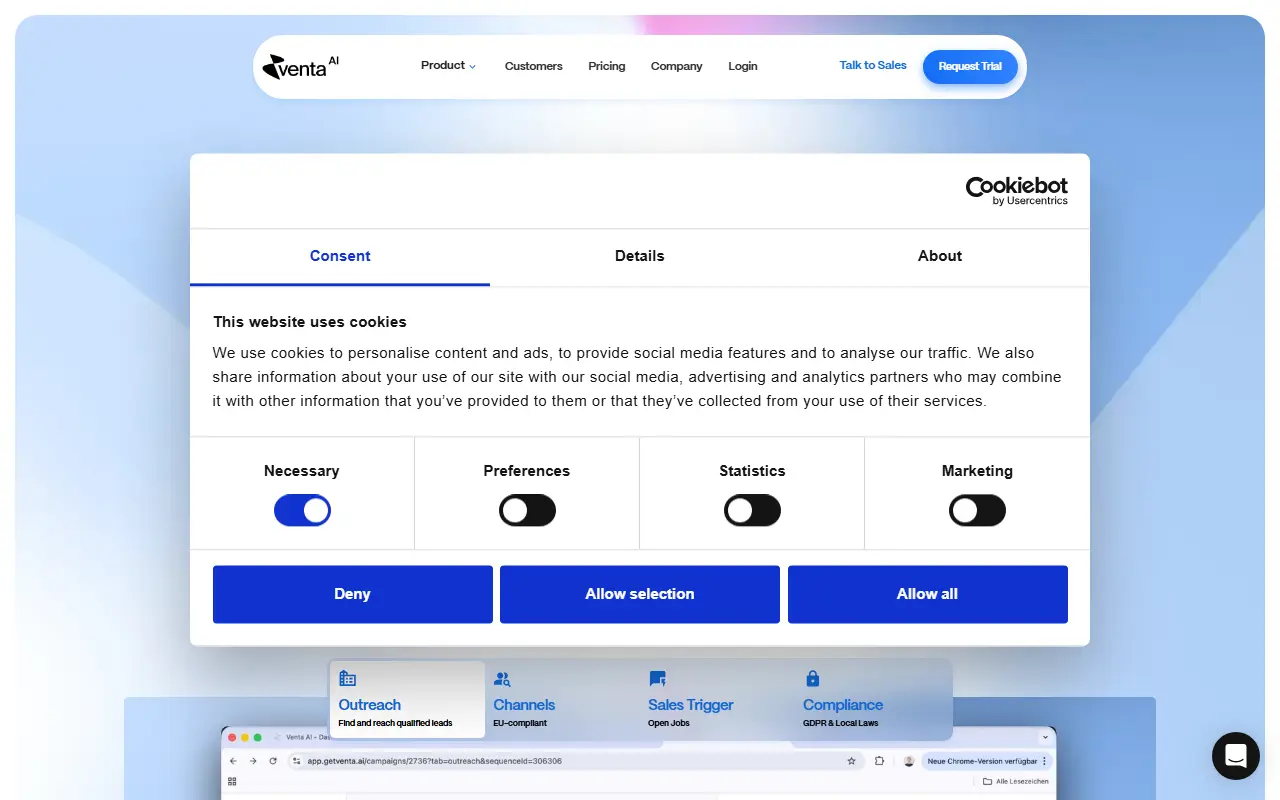The height and width of the screenshot is (800, 1280).
Task: Click the Alle Lesezeichen folder icon
Action: (988, 781)
